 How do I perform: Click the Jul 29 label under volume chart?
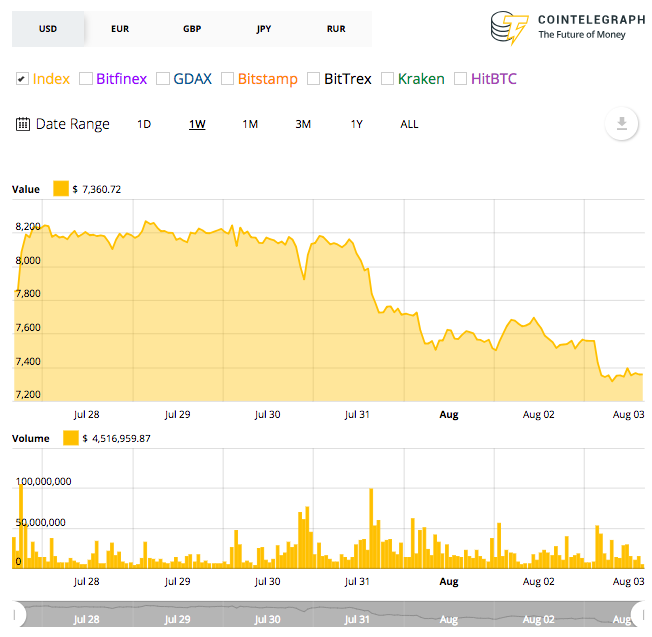[x=177, y=581]
